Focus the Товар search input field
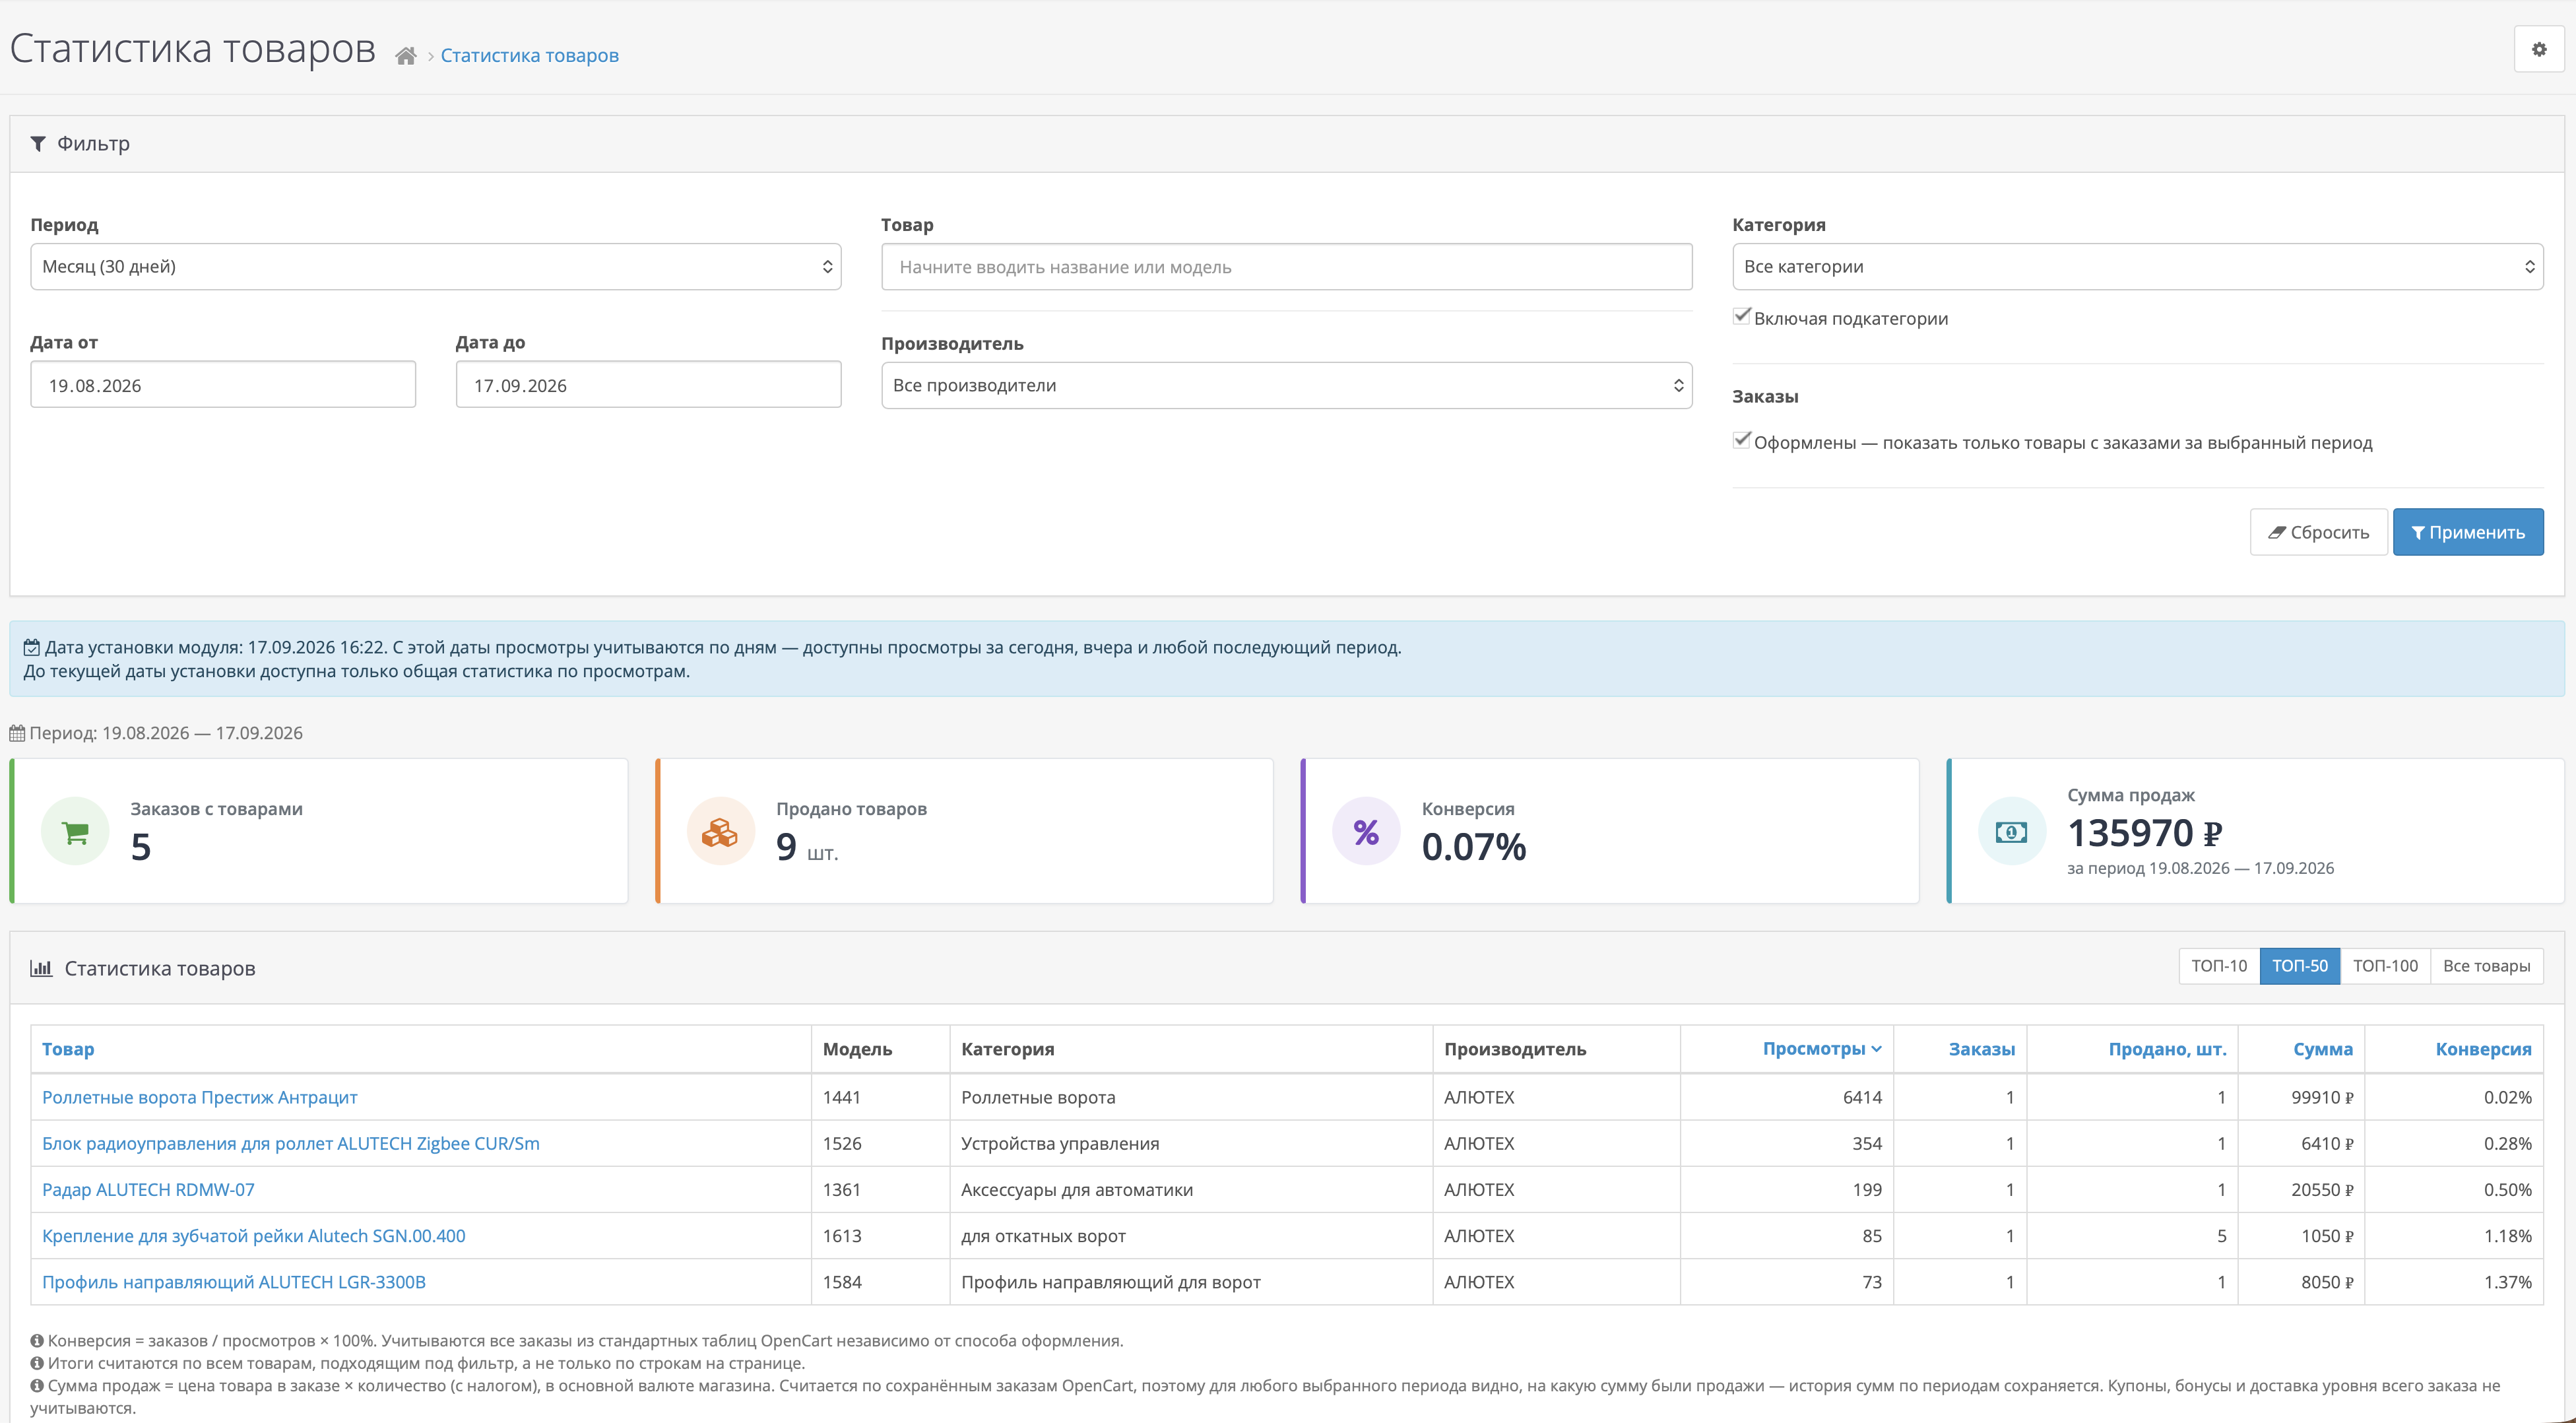 coord(1286,267)
